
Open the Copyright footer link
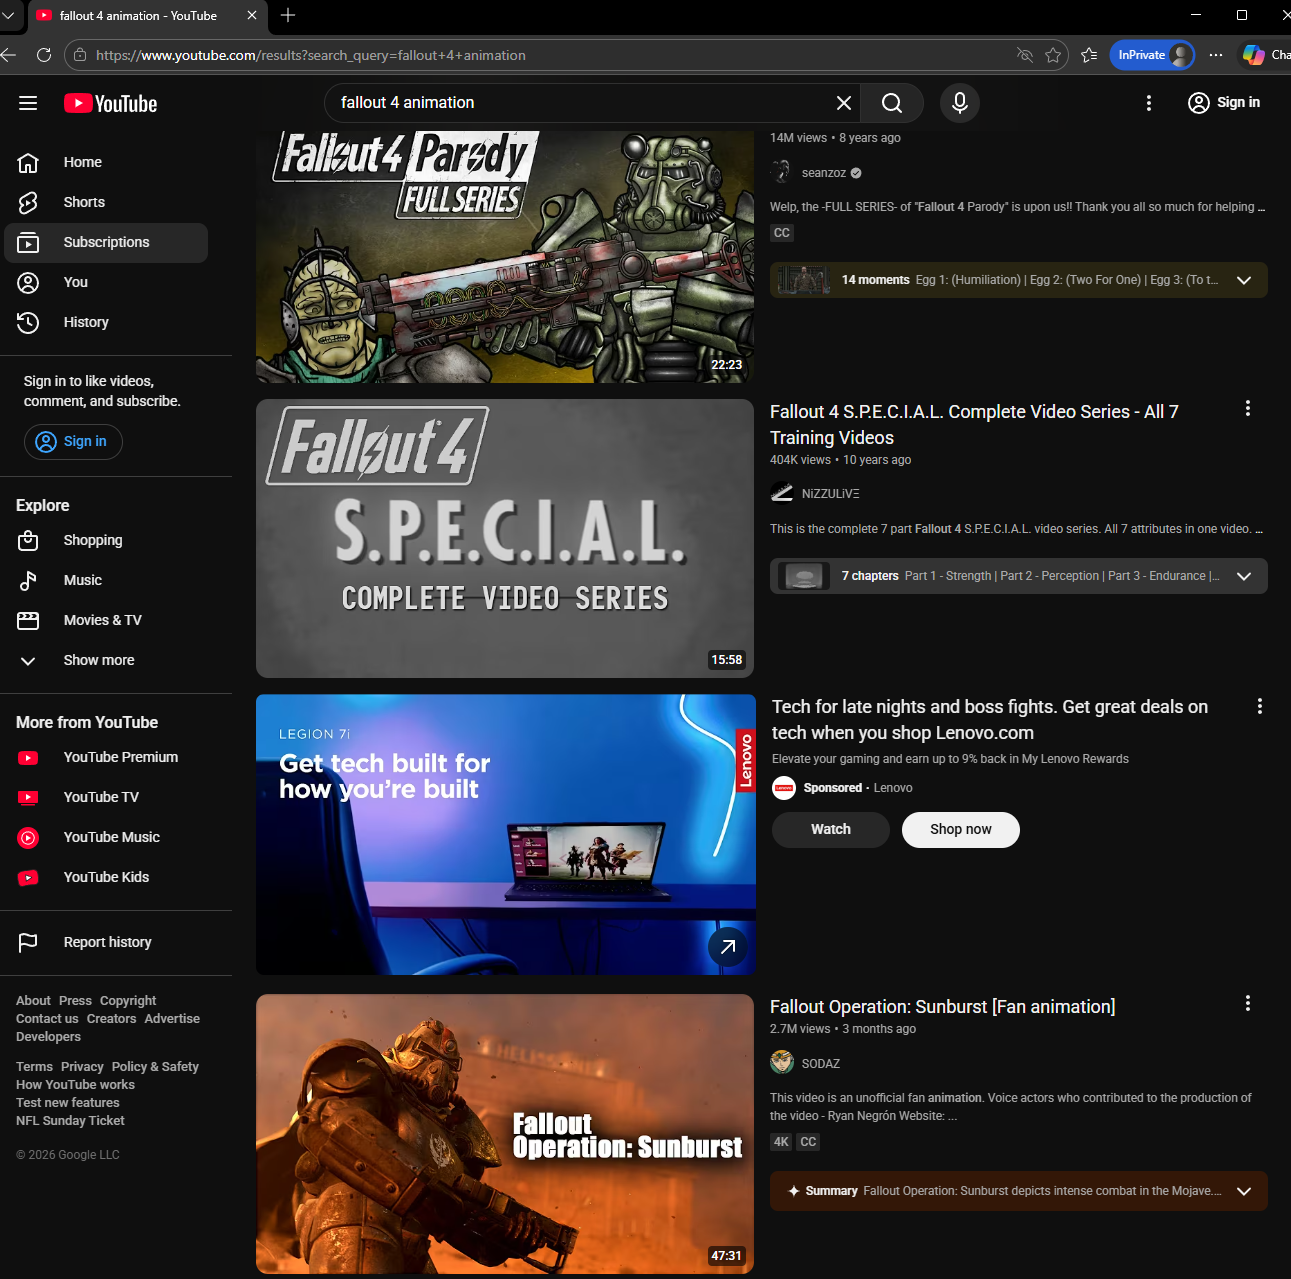point(128,1001)
